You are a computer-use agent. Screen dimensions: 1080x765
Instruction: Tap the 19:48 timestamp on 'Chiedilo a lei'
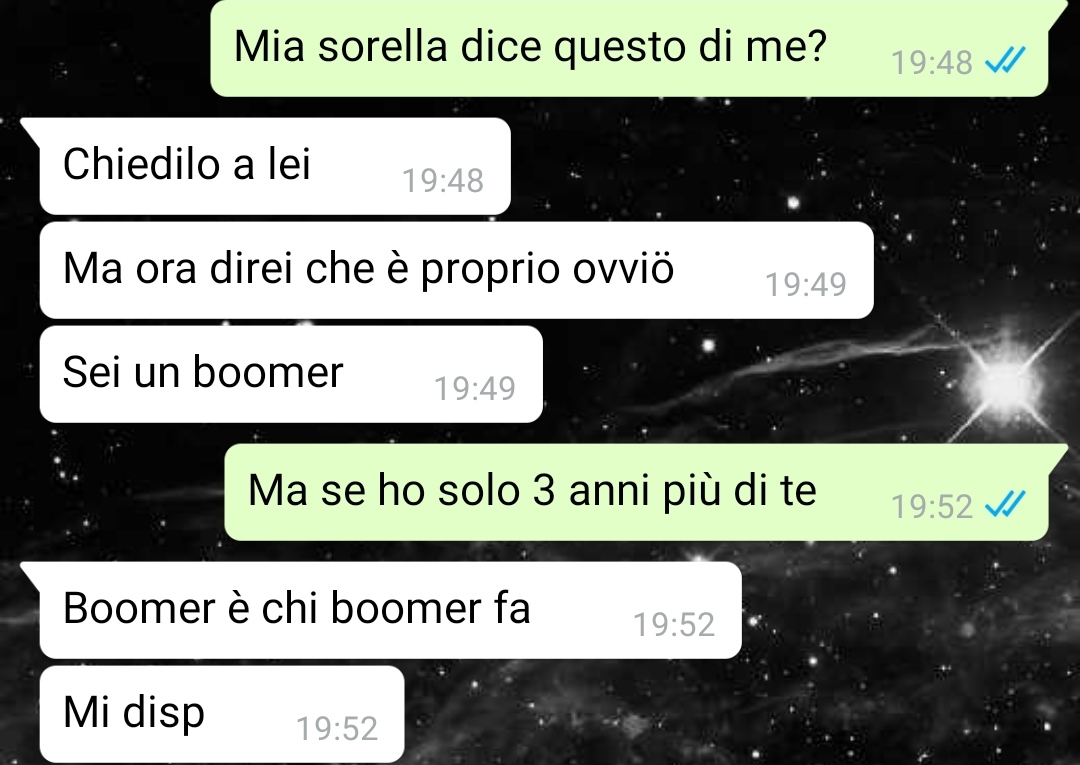tap(443, 180)
